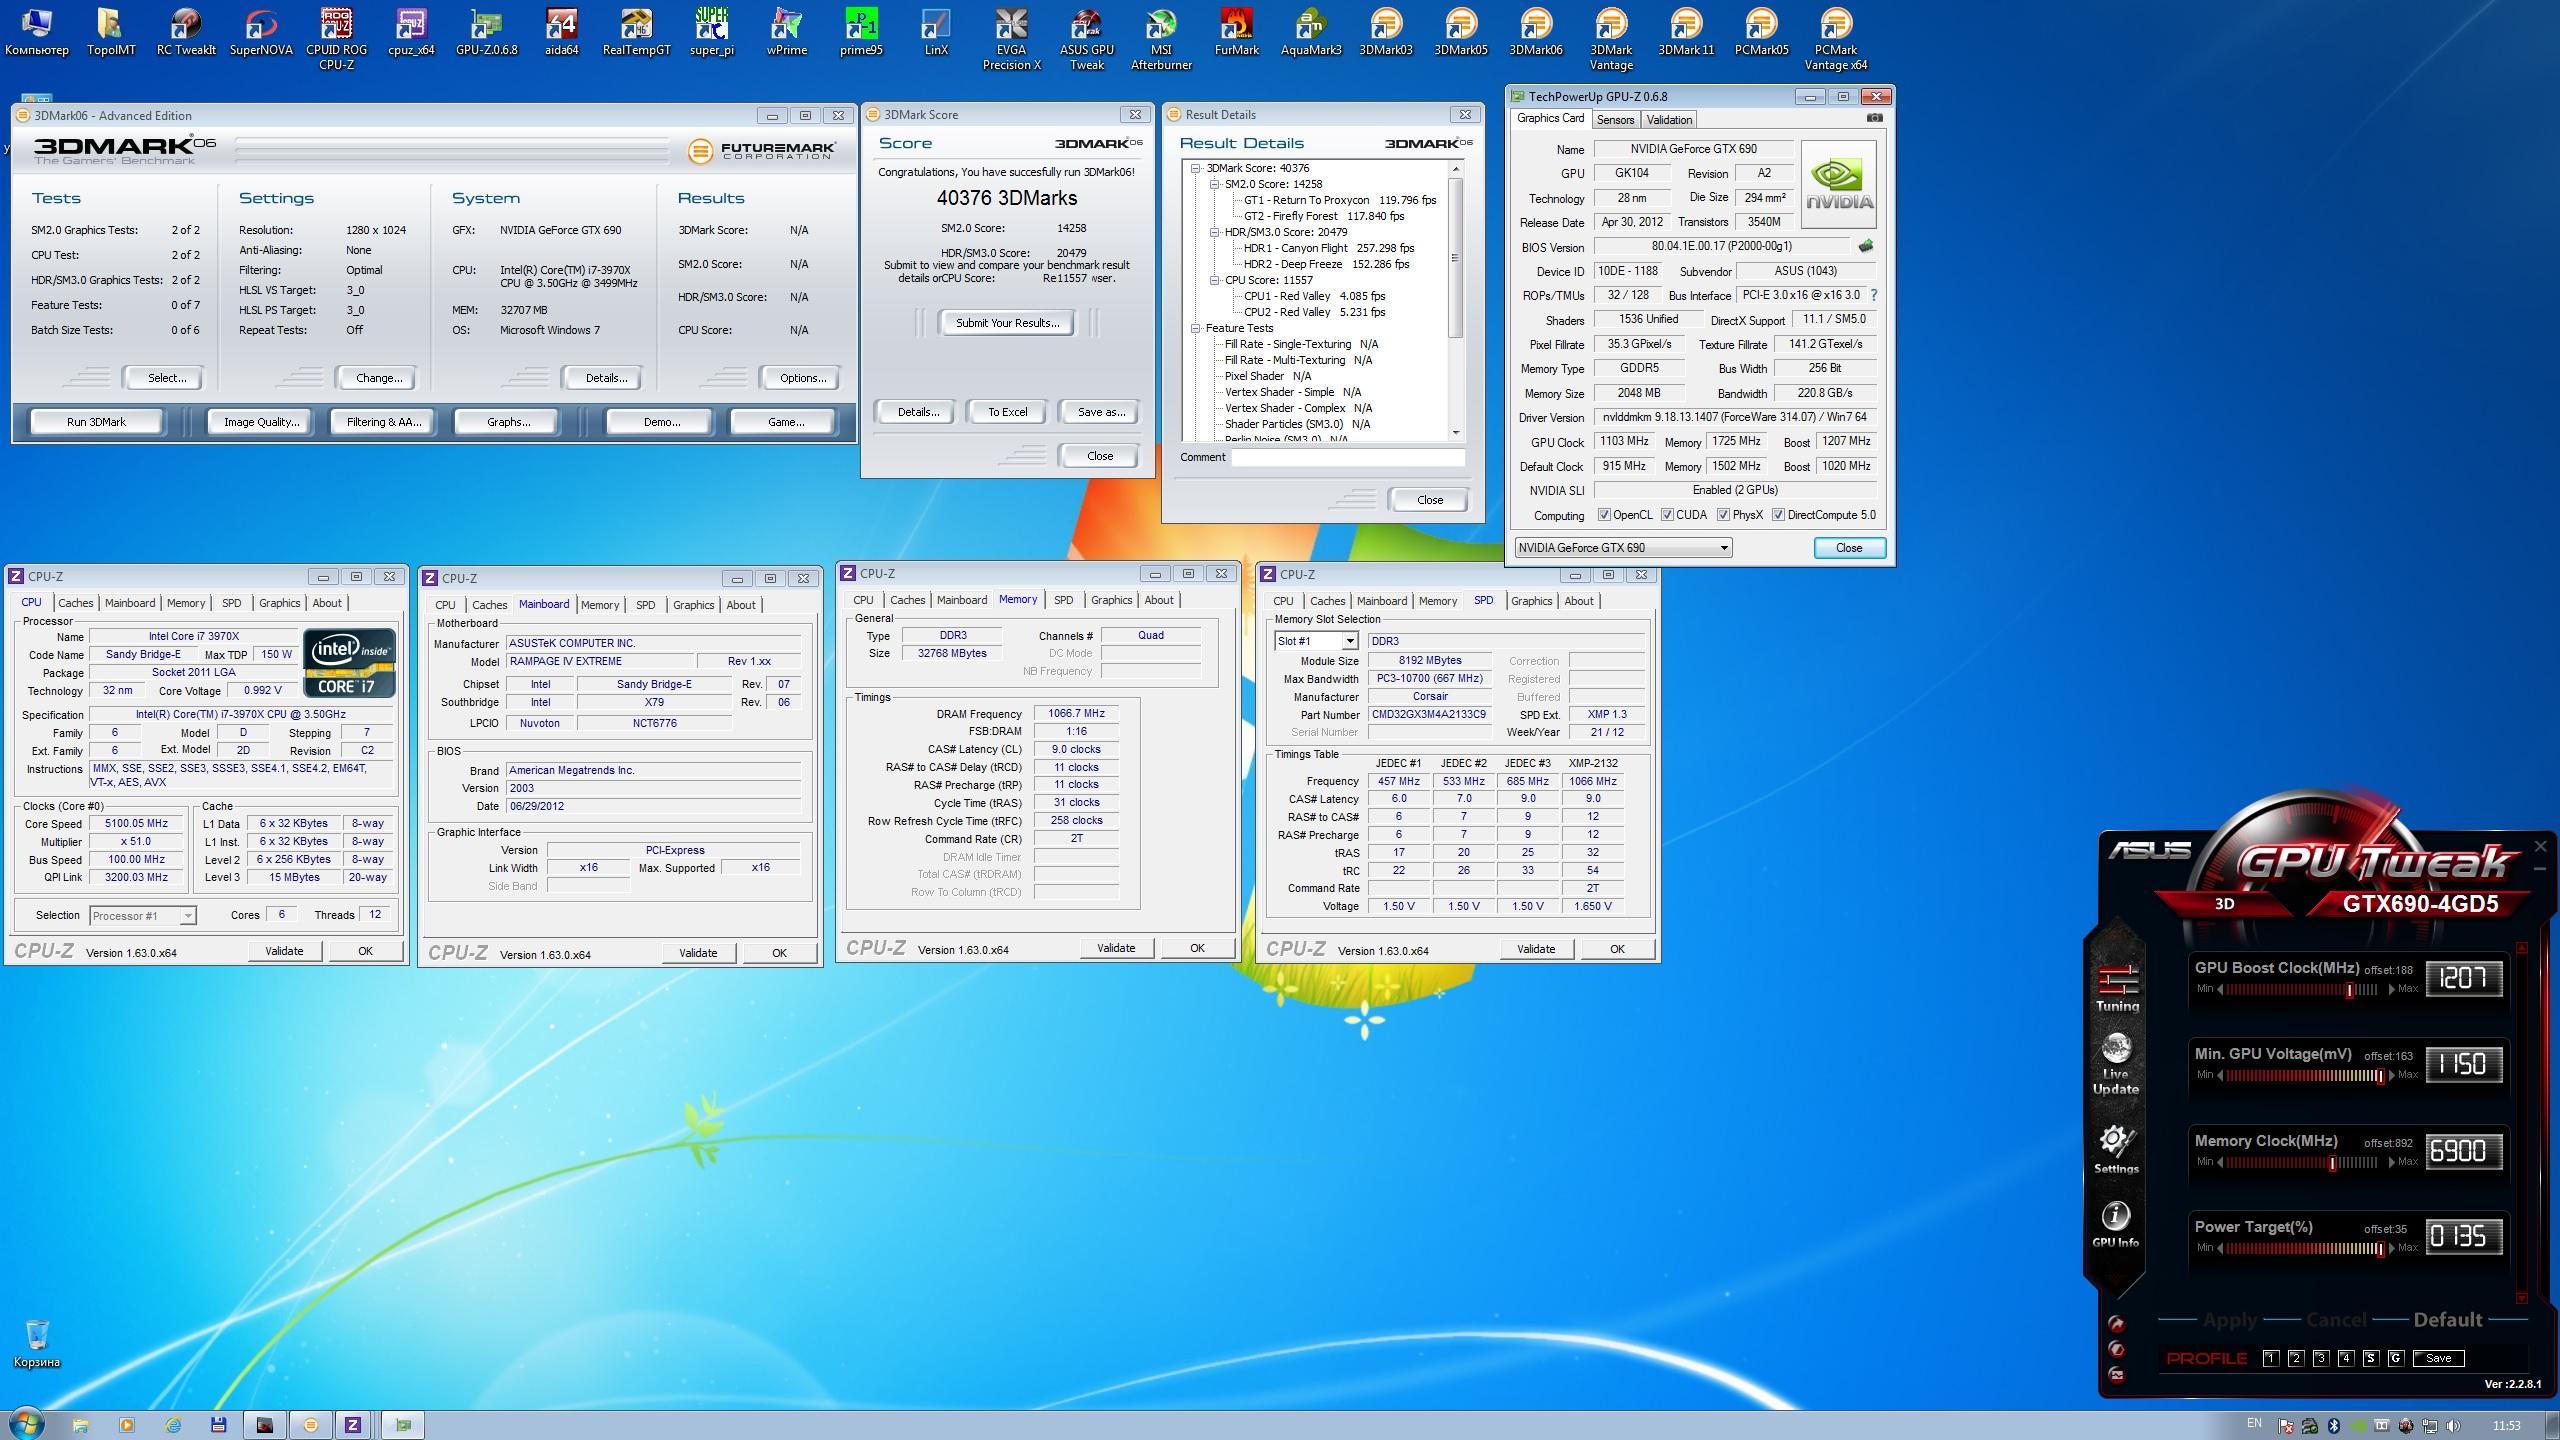This screenshot has height=1440, width=2560.
Task: Click Filtering & AA button in 3DMark06
Action: (x=384, y=422)
